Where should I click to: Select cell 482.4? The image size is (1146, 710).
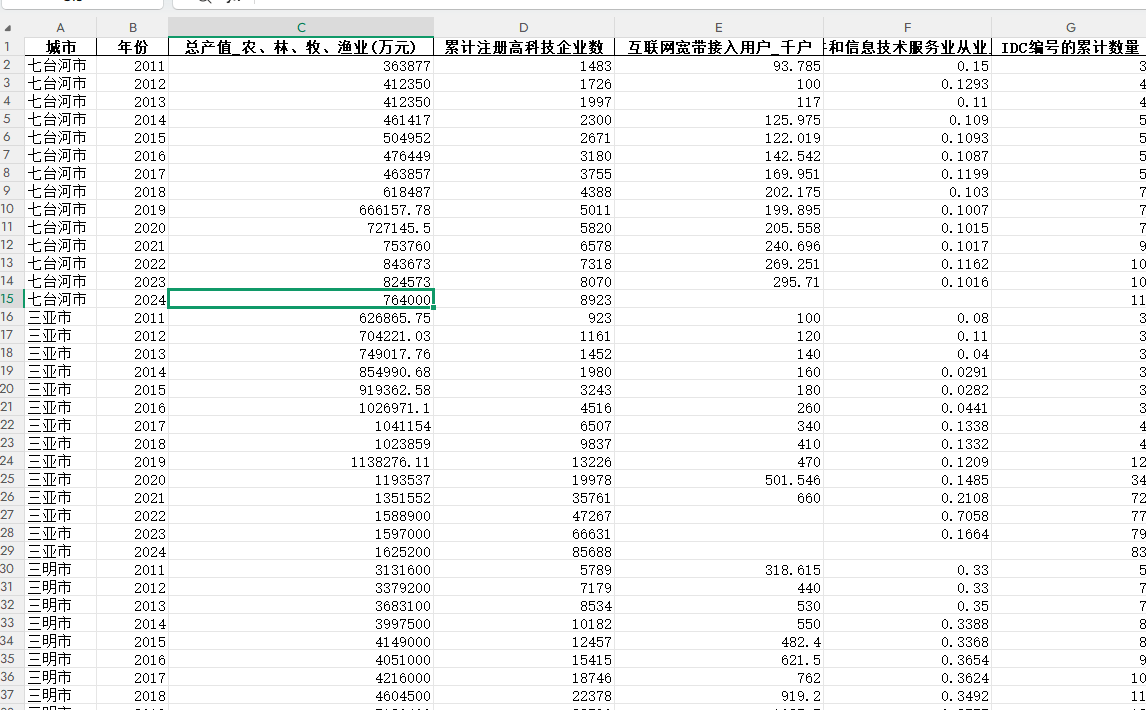[x=718, y=641]
